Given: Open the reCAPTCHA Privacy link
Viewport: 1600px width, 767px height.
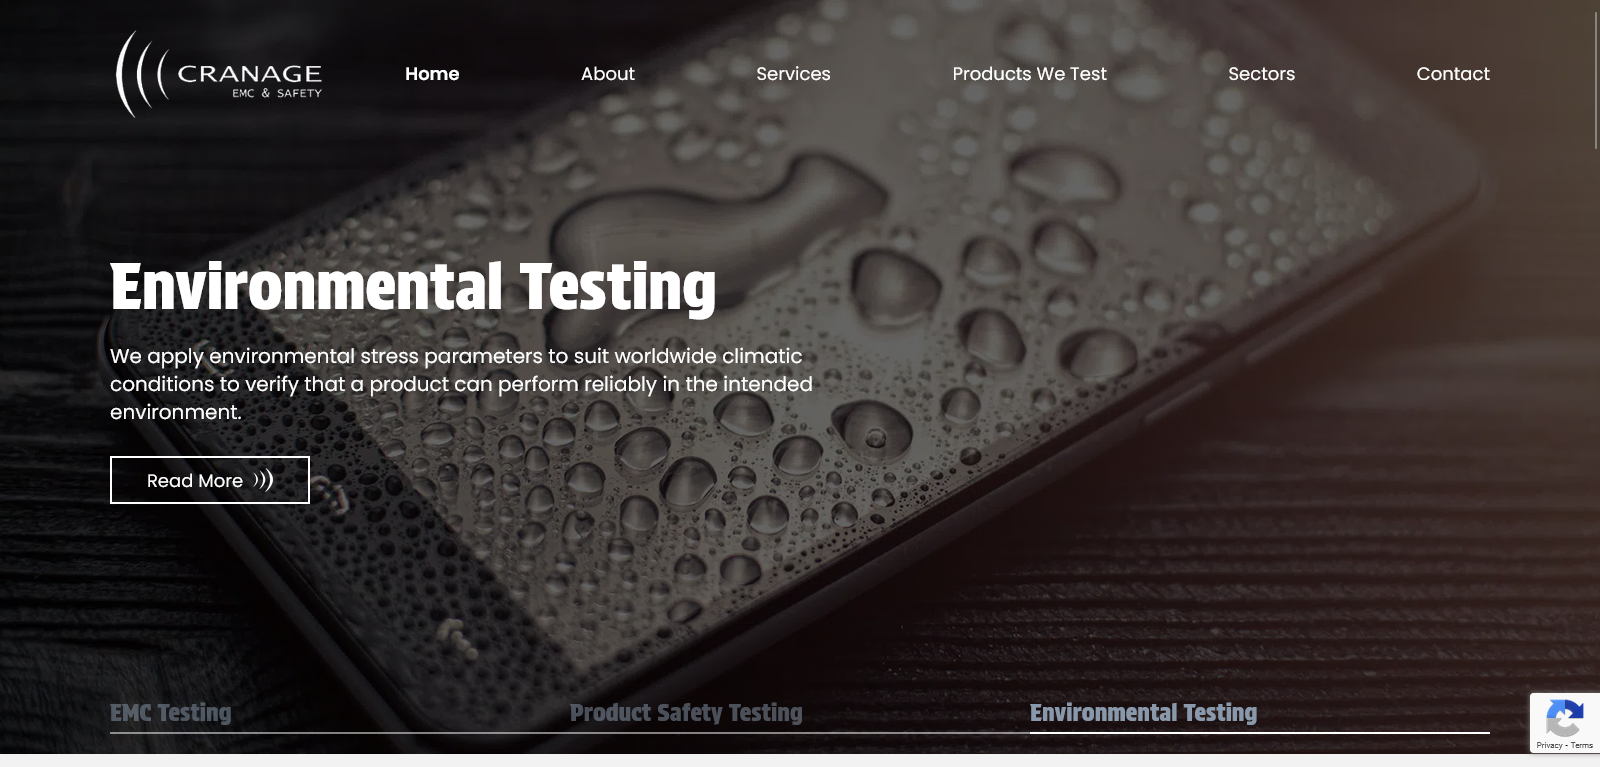Looking at the screenshot, I should [x=1549, y=746].
